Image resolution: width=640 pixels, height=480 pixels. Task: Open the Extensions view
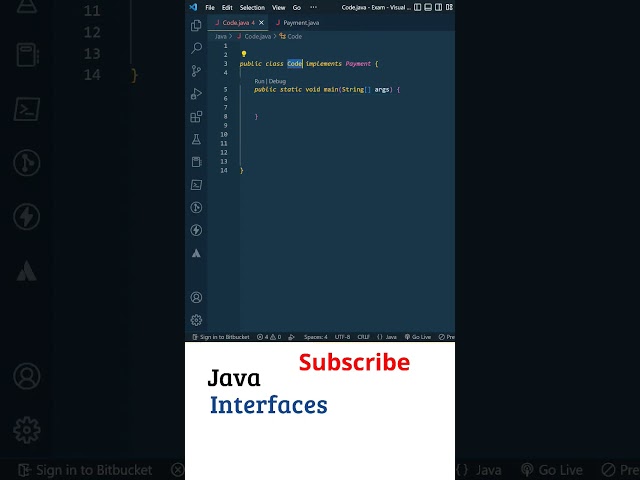(x=196, y=117)
